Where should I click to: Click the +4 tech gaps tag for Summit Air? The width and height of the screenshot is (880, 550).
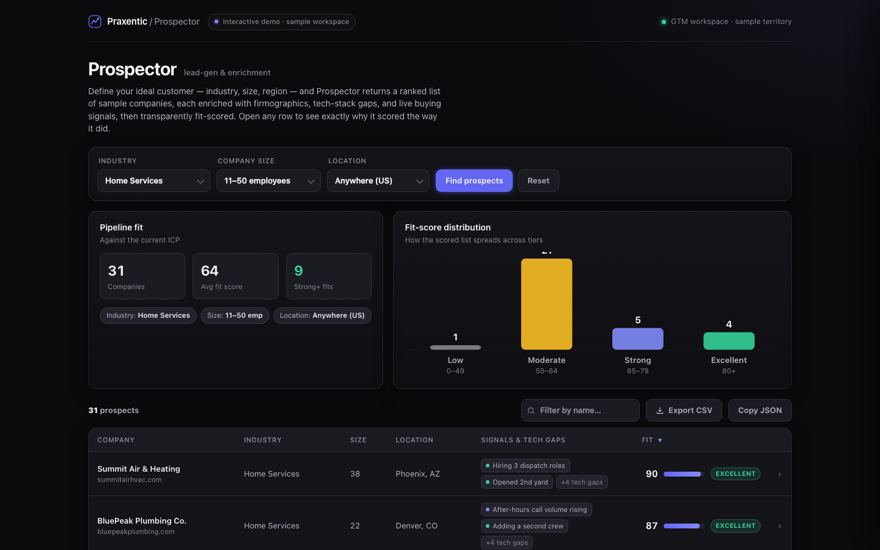click(x=581, y=482)
